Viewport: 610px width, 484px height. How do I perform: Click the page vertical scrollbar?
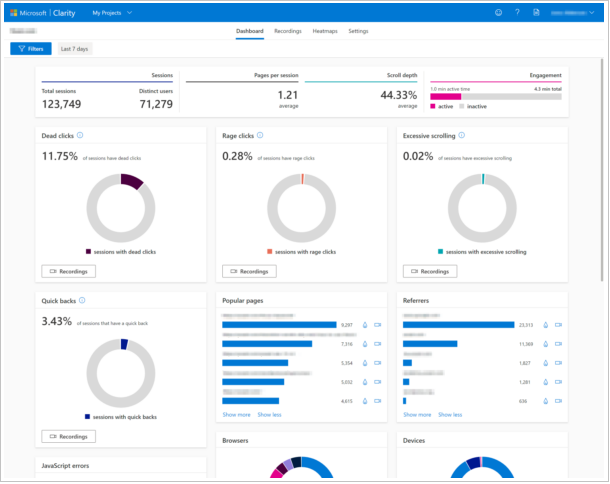tap(602, 170)
